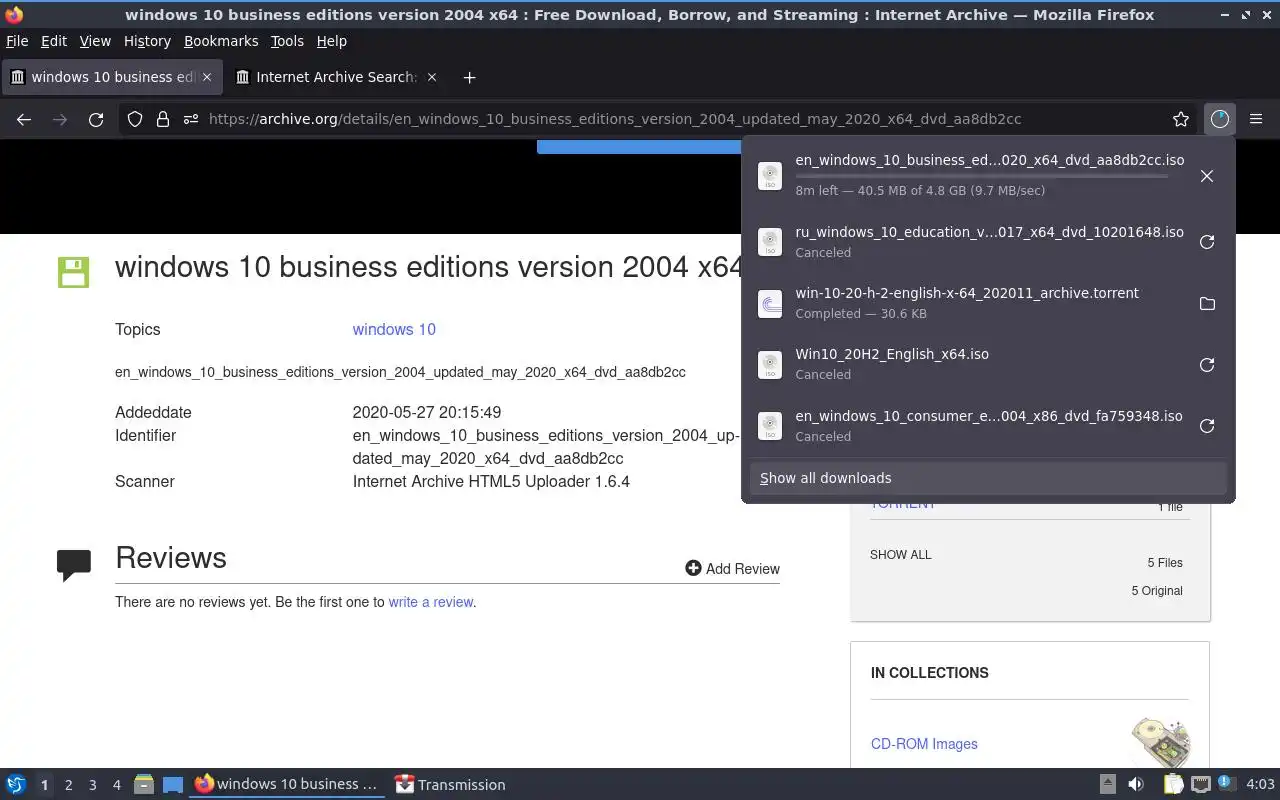Click SHOW ALL download options
Viewport: 1280px width, 800px height.
[900, 554]
